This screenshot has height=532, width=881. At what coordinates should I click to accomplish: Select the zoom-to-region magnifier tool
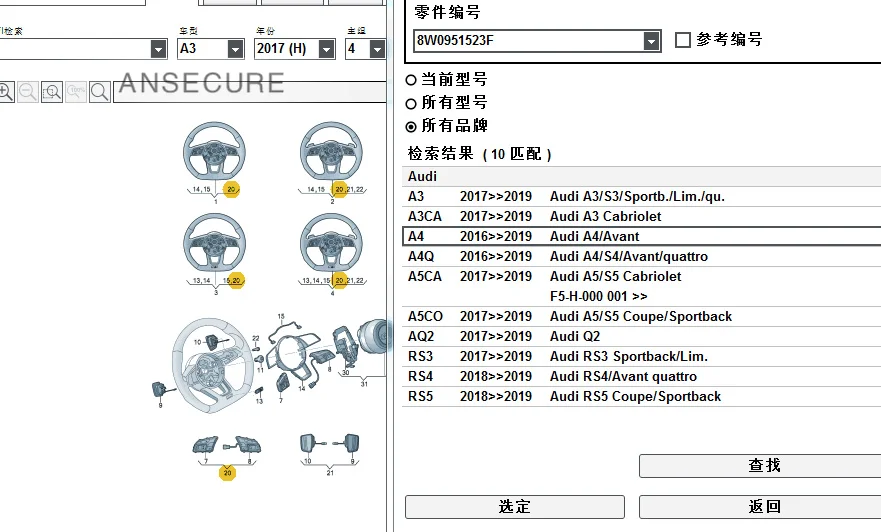pyautogui.click(x=52, y=92)
